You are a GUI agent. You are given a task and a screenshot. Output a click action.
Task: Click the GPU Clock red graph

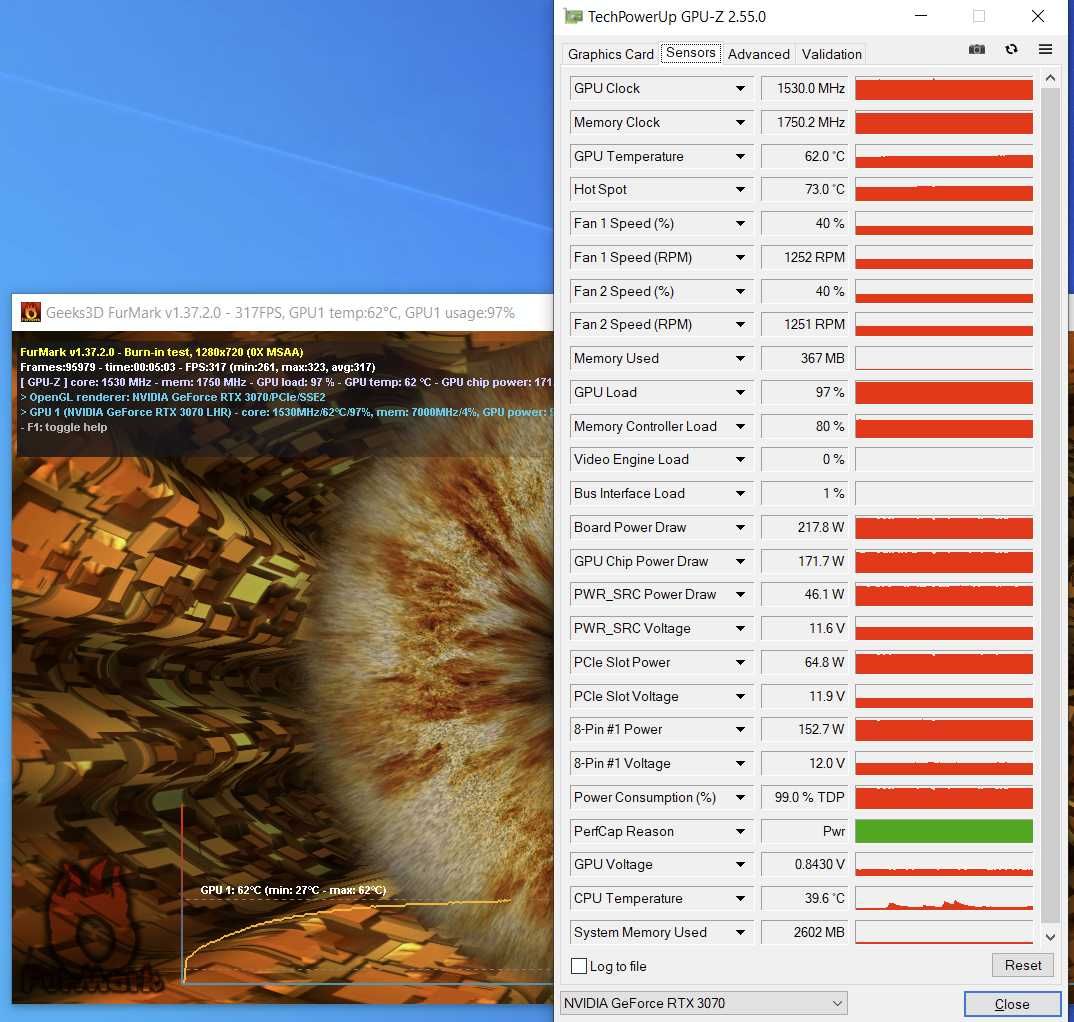tap(944, 89)
